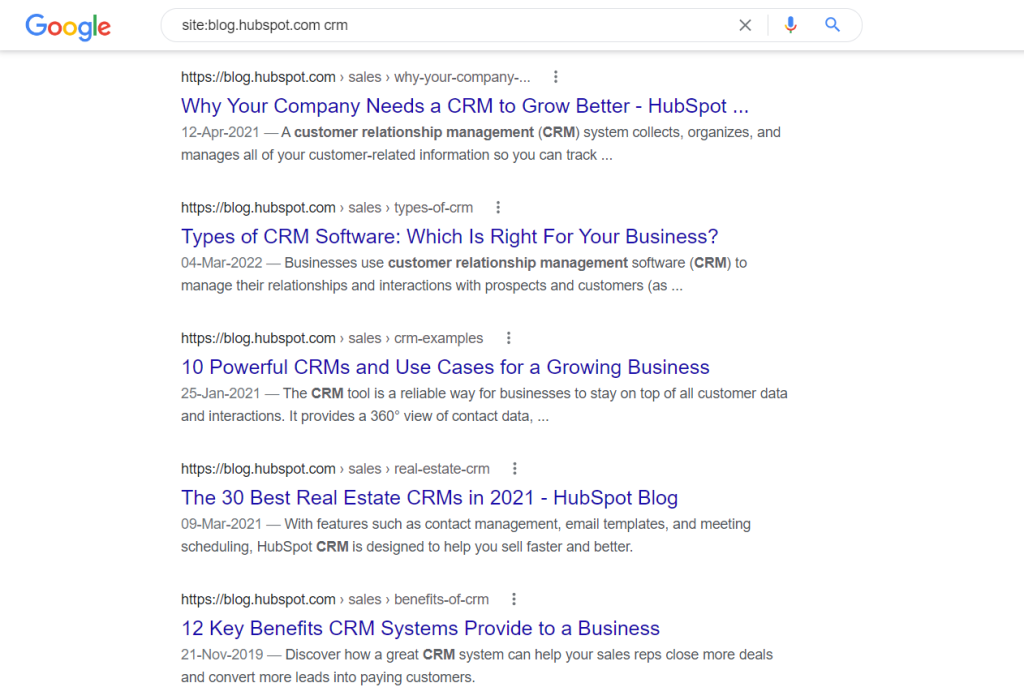Open three-dot menu for why-your-company result
Viewport: 1024px width, 700px height.
click(x=556, y=77)
